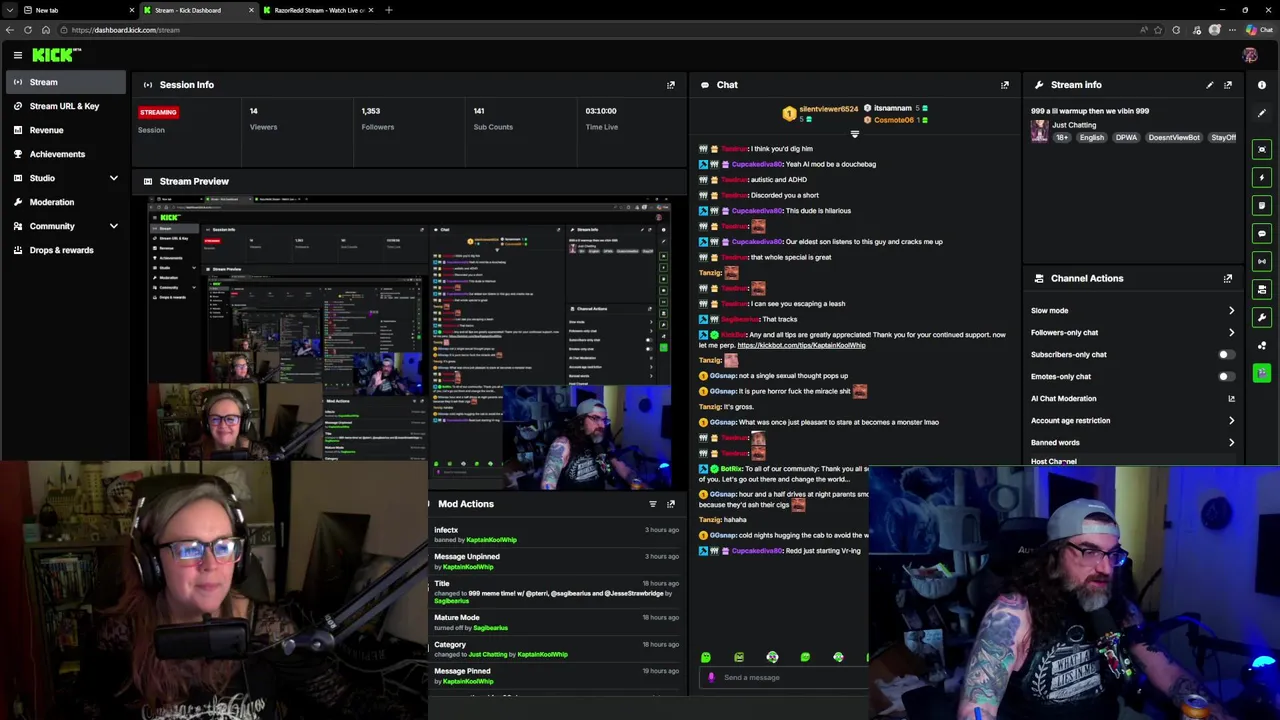The image size is (1280, 720).
Task: Collapse the chat leaderboard arrow
Action: pyautogui.click(x=854, y=134)
